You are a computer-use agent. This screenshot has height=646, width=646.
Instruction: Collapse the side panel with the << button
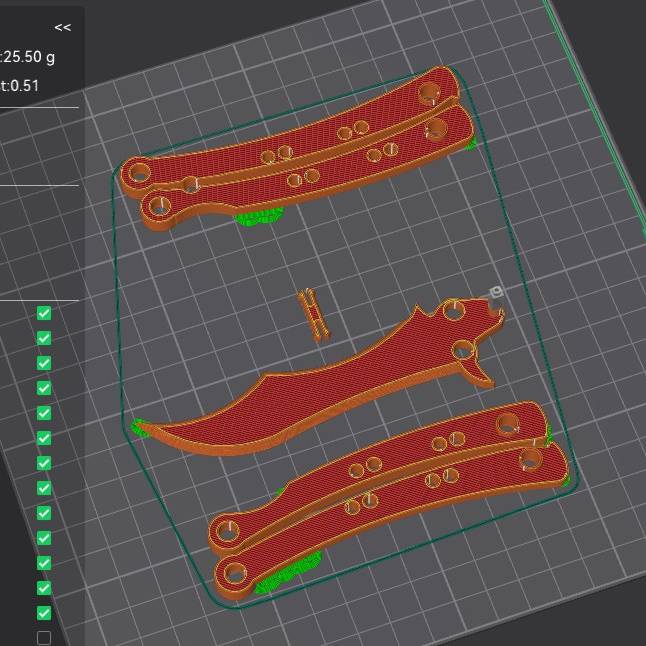click(x=63, y=28)
